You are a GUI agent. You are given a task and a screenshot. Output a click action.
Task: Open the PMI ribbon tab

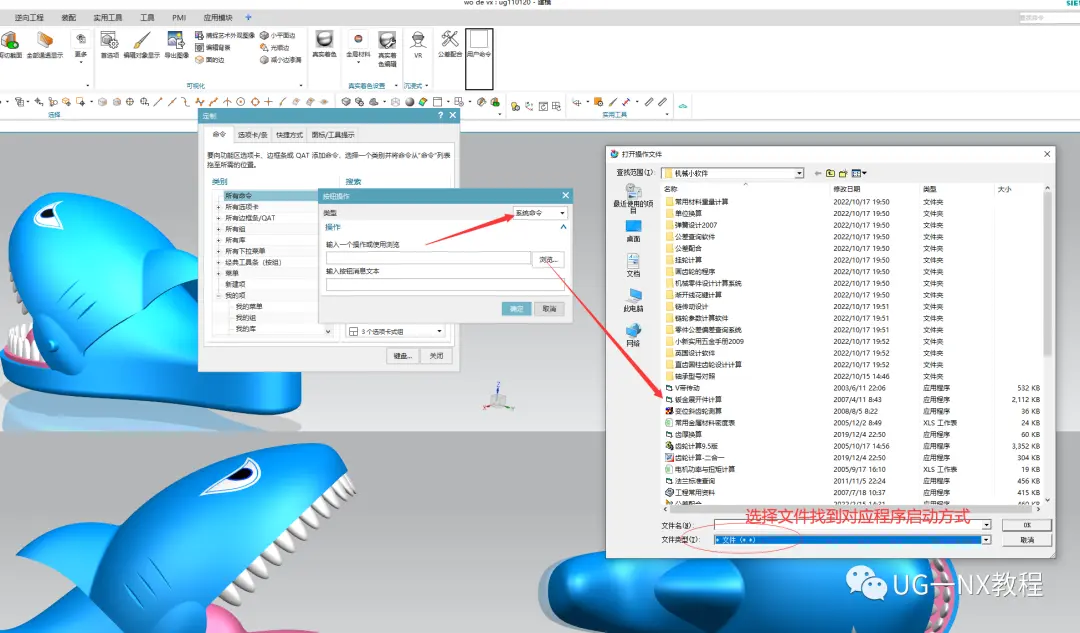(179, 17)
